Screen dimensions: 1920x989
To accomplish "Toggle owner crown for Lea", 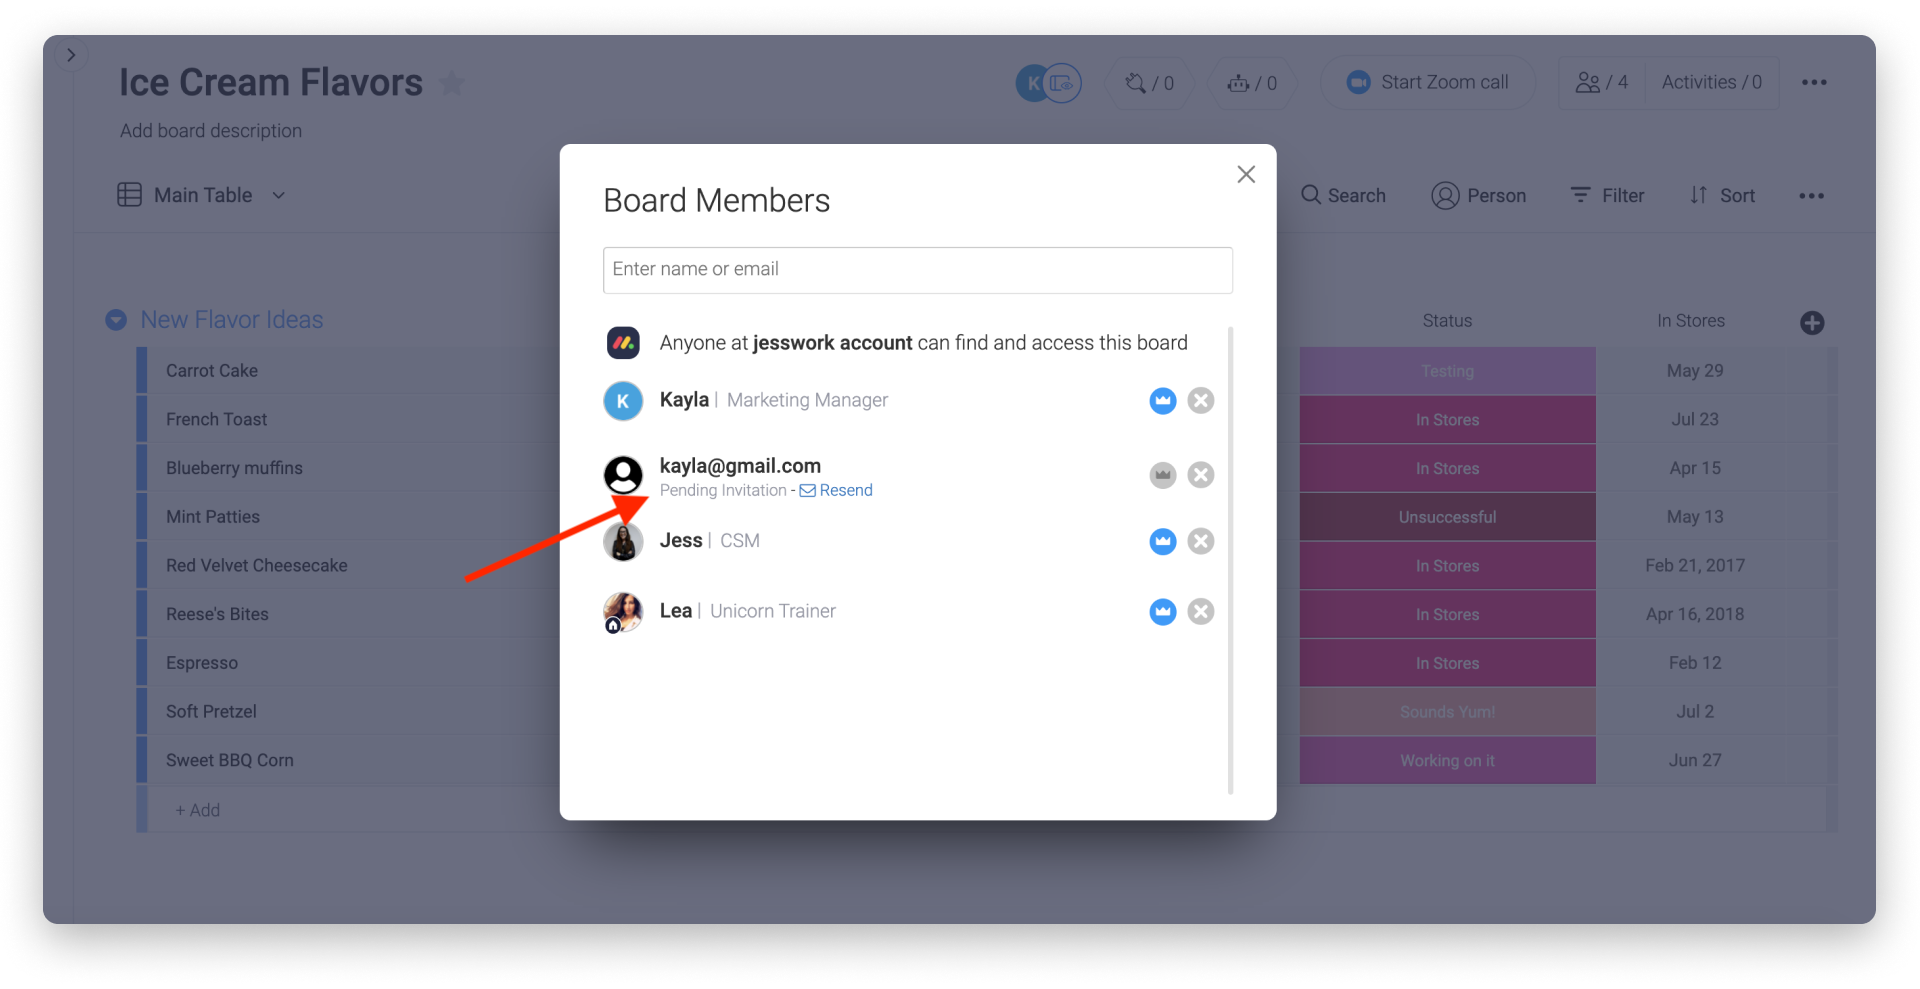I will 1162,611.
